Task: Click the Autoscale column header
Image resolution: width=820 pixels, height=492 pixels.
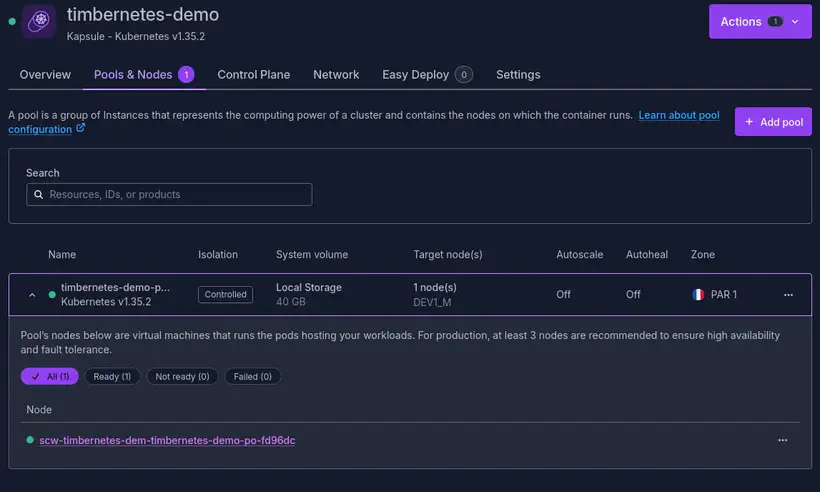Action: point(579,255)
